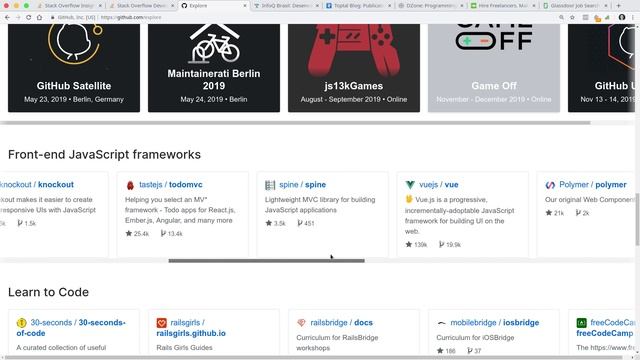Switch to second Stack Overflow tab
Image resolution: width=640 pixels, height=360 pixels.
click(141, 6)
